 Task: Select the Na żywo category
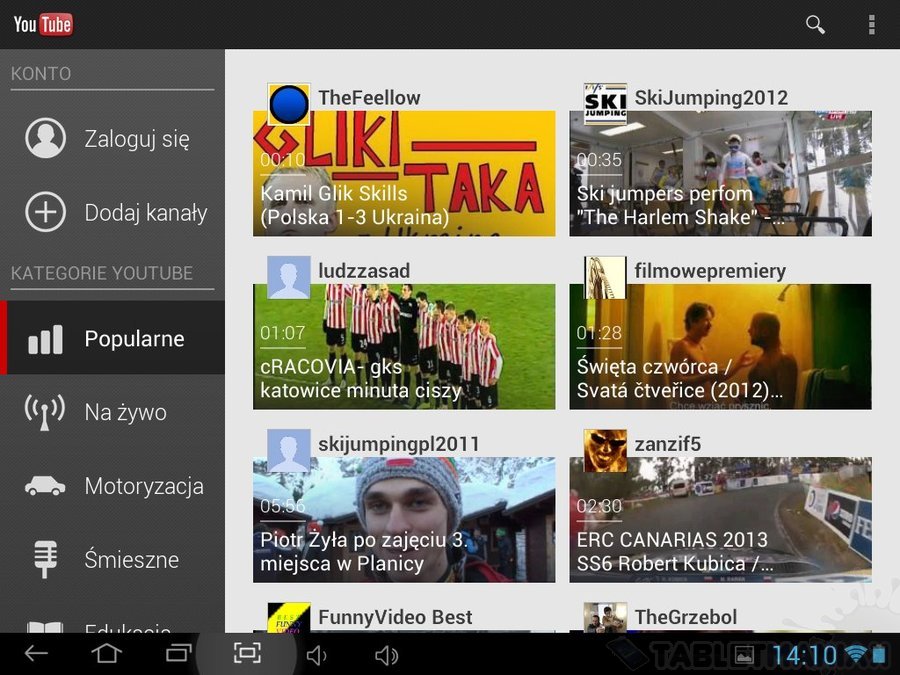pyautogui.click(x=112, y=412)
